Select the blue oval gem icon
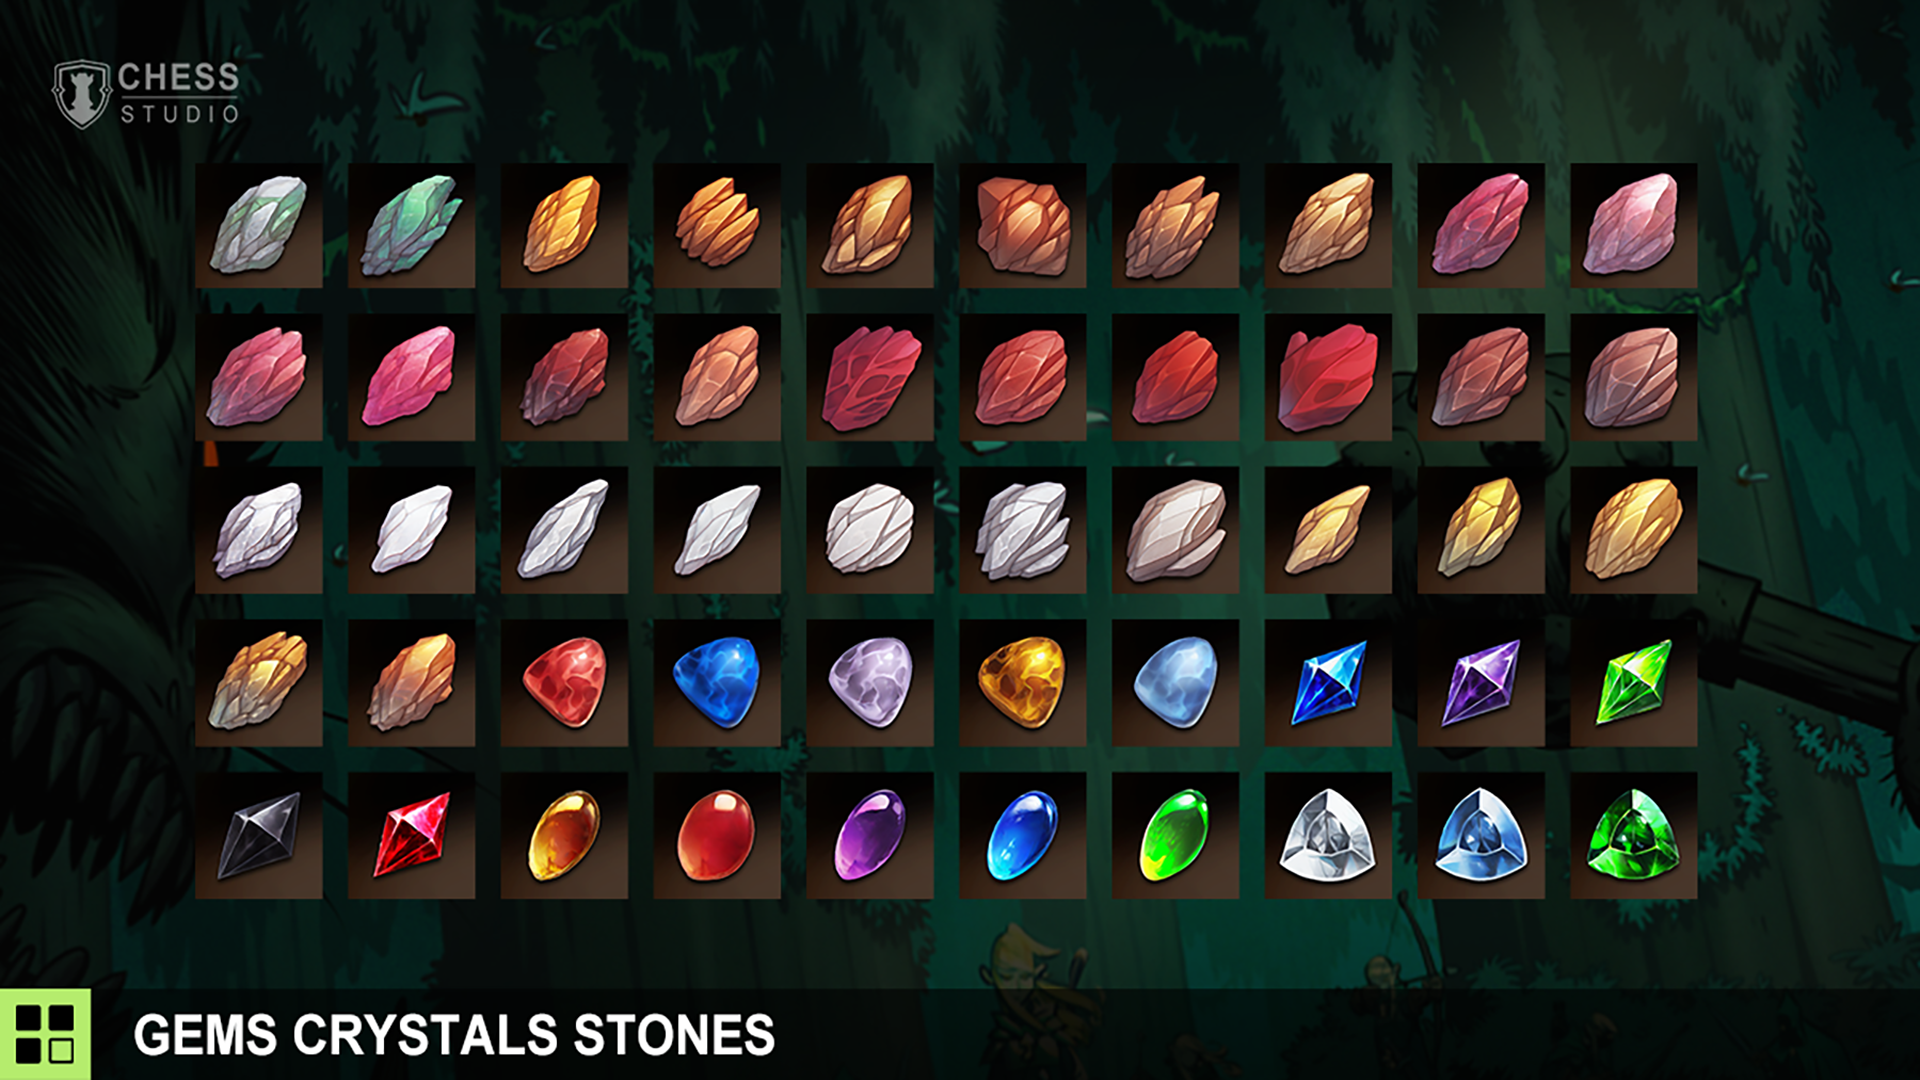The width and height of the screenshot is (1920, 1080). (1023, 835)
